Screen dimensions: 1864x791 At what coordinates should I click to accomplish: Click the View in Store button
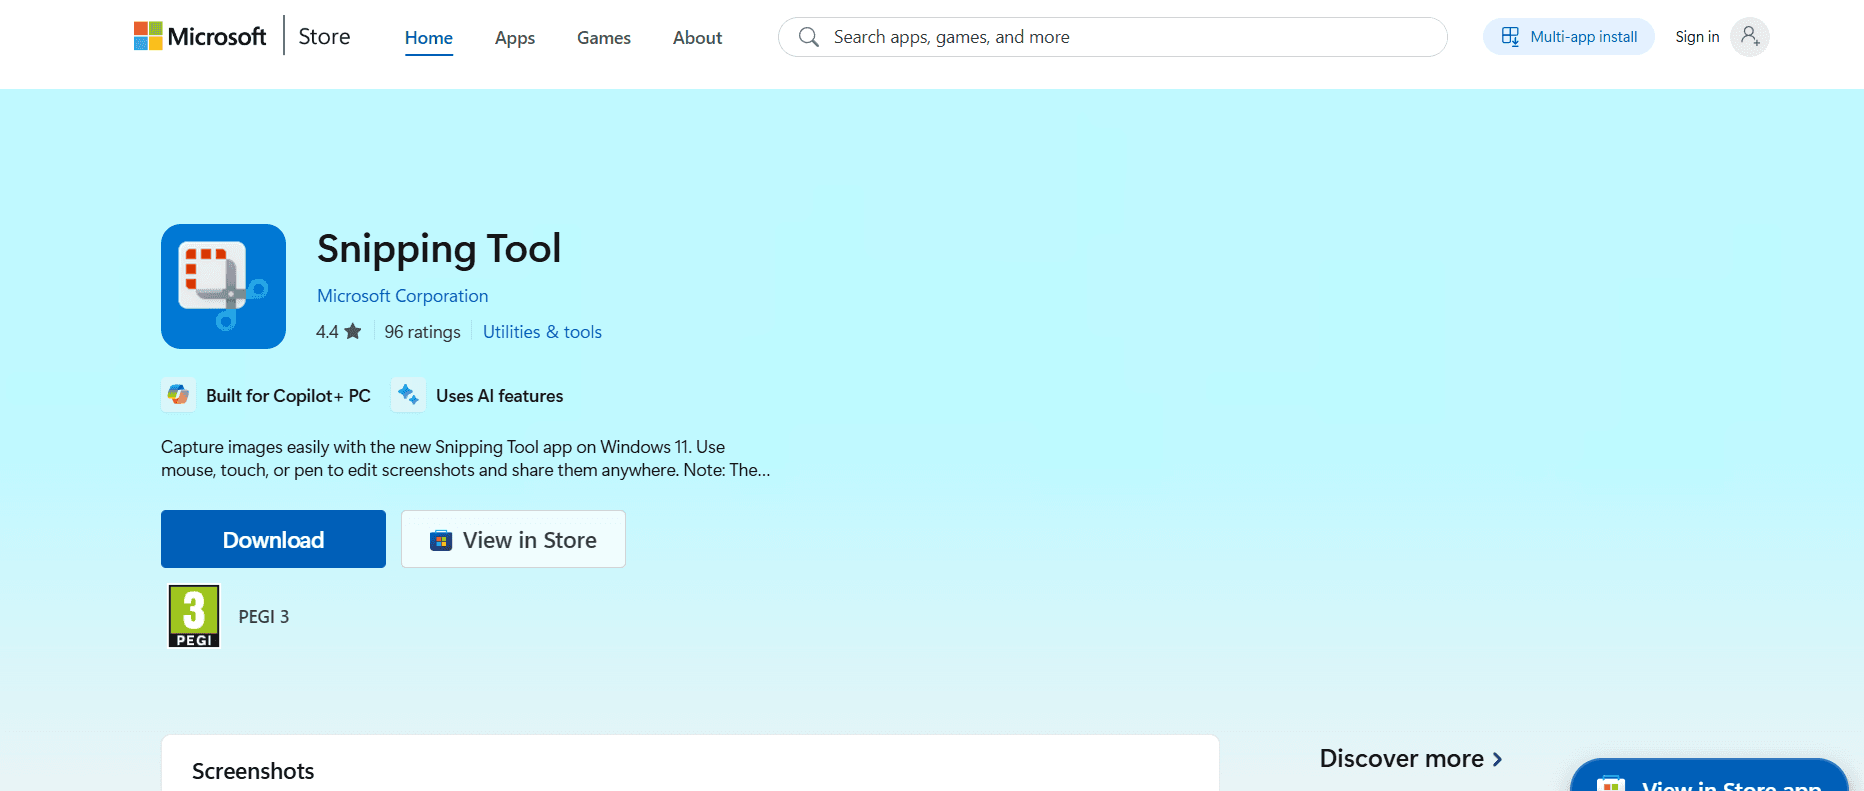(x=513, y=539)
